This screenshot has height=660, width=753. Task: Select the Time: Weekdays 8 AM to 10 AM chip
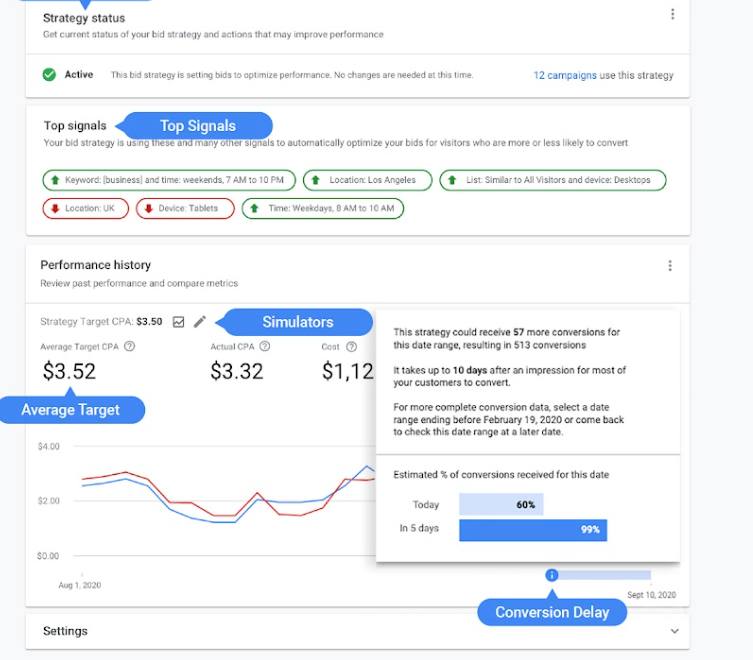pyautogui.click(x=323, y=208)
